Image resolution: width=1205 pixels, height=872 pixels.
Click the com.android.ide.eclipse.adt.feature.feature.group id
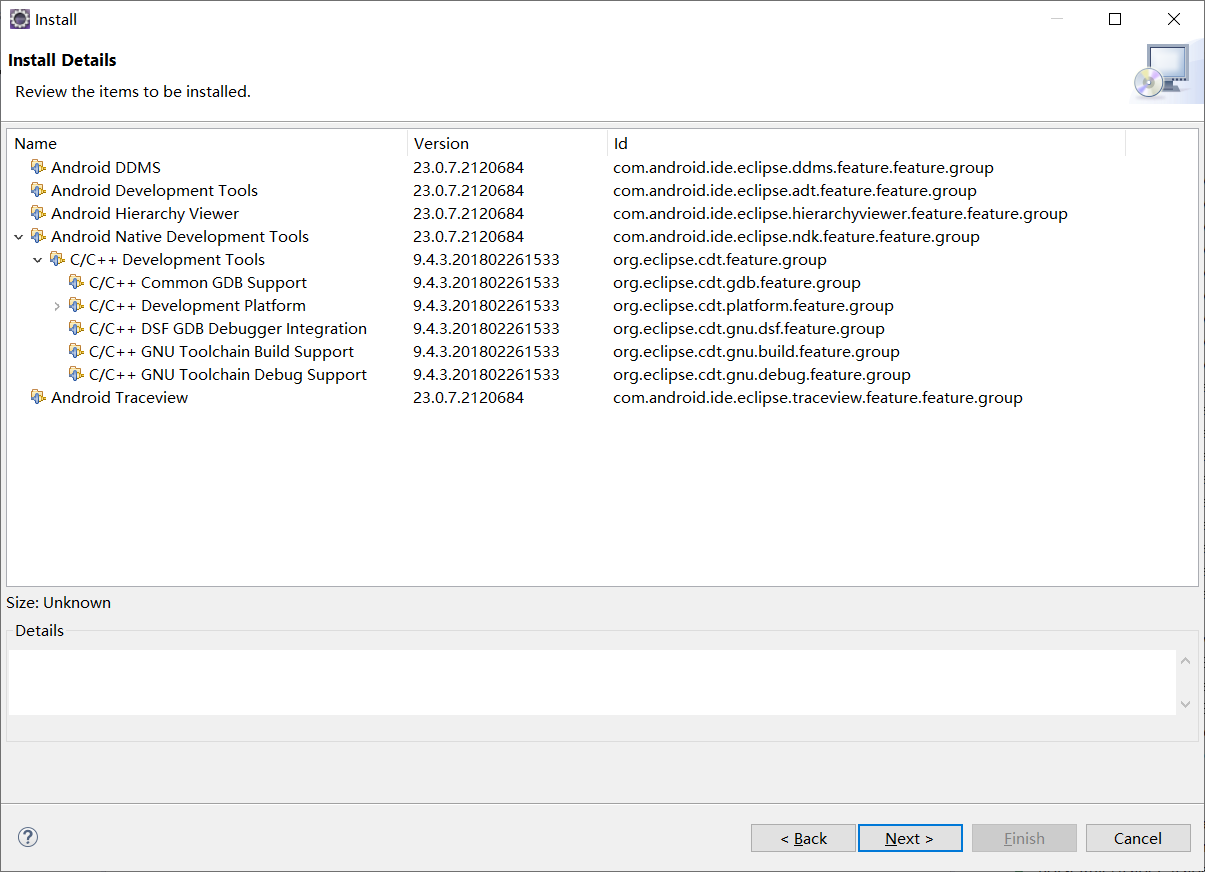click(x=795, y=190)
